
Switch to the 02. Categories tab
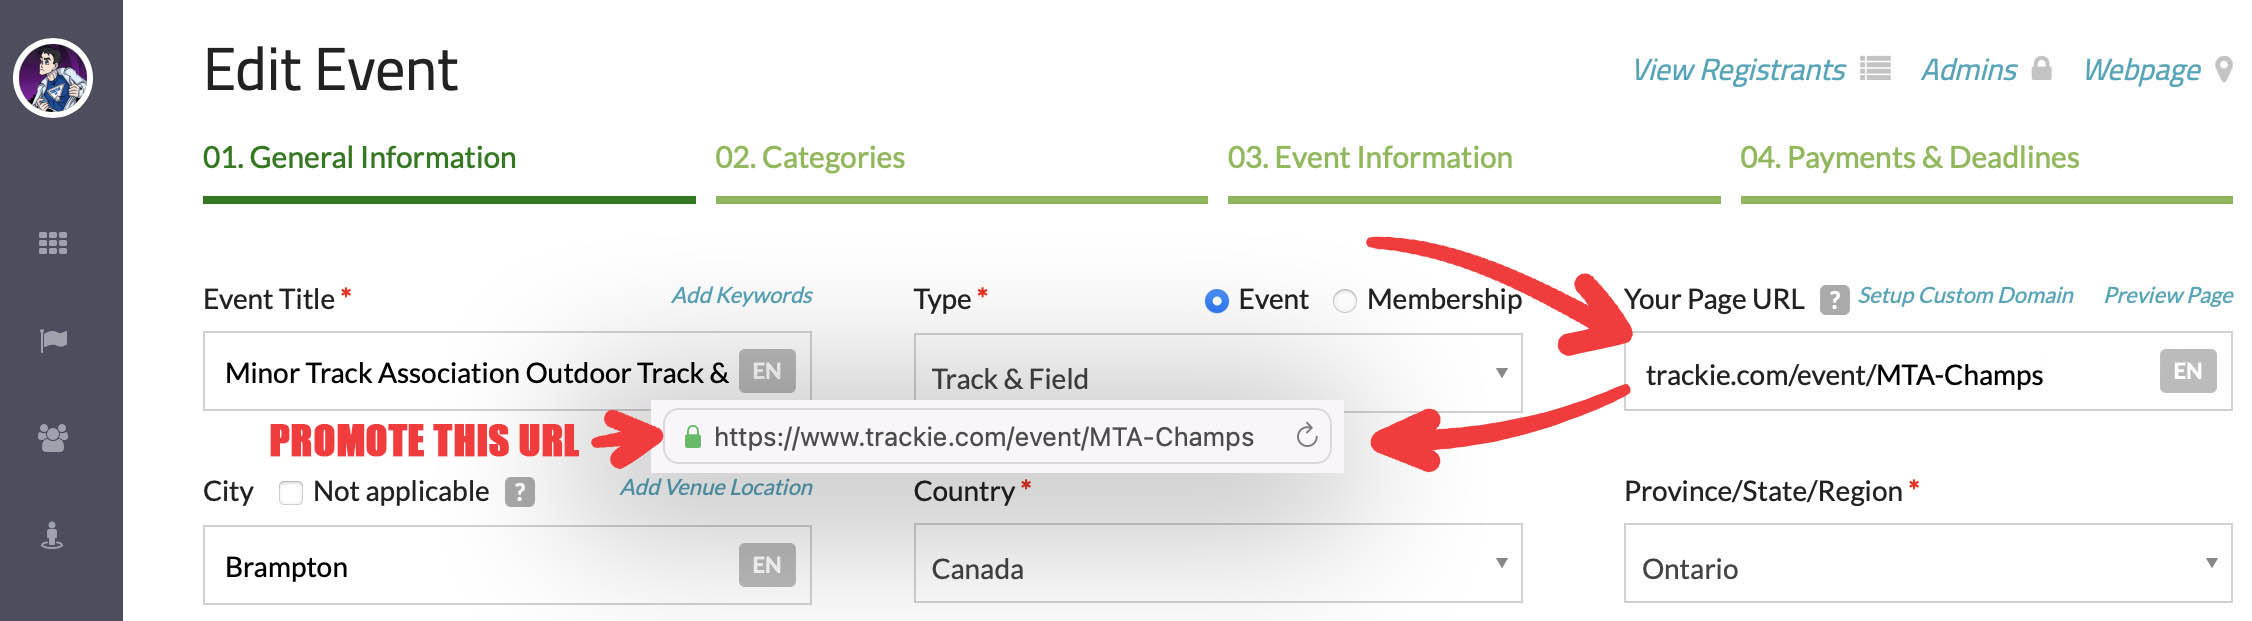point(810,158)
